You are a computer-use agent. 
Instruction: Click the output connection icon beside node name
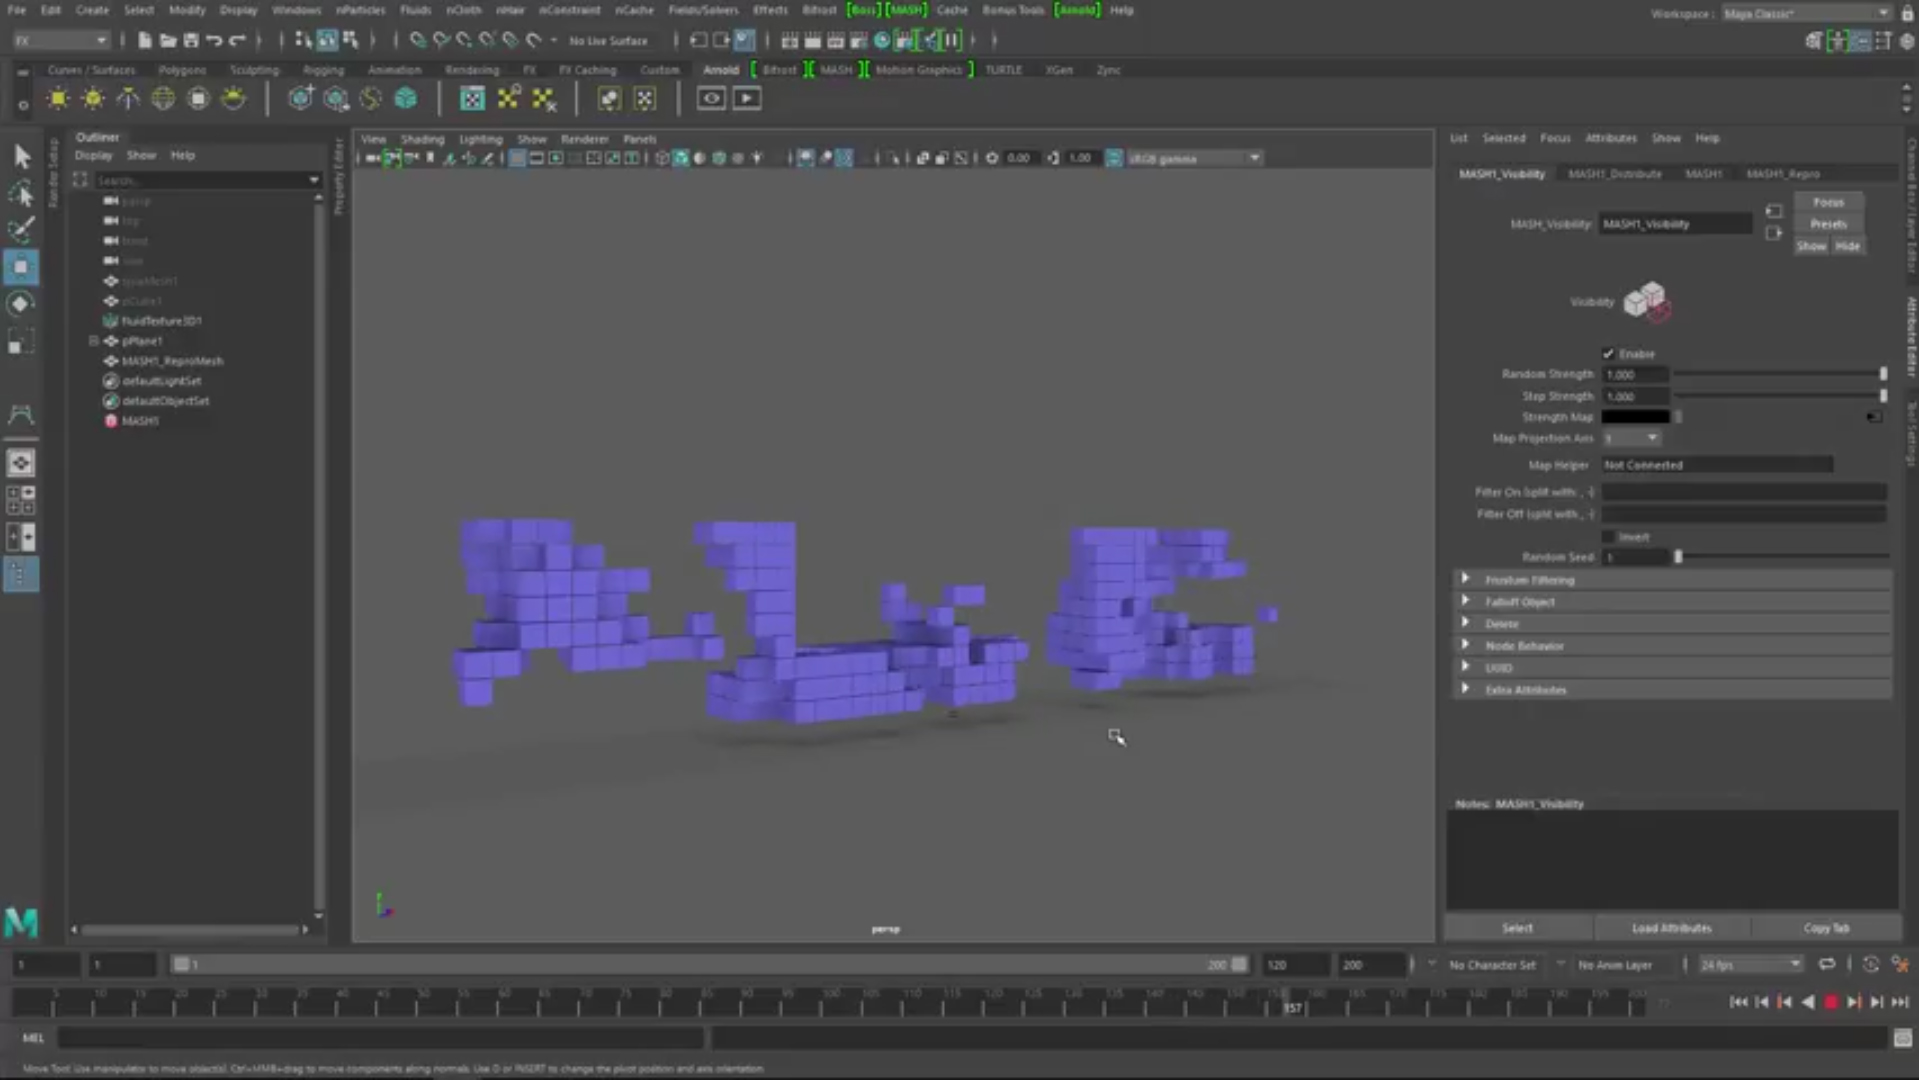click(1773, 233)
